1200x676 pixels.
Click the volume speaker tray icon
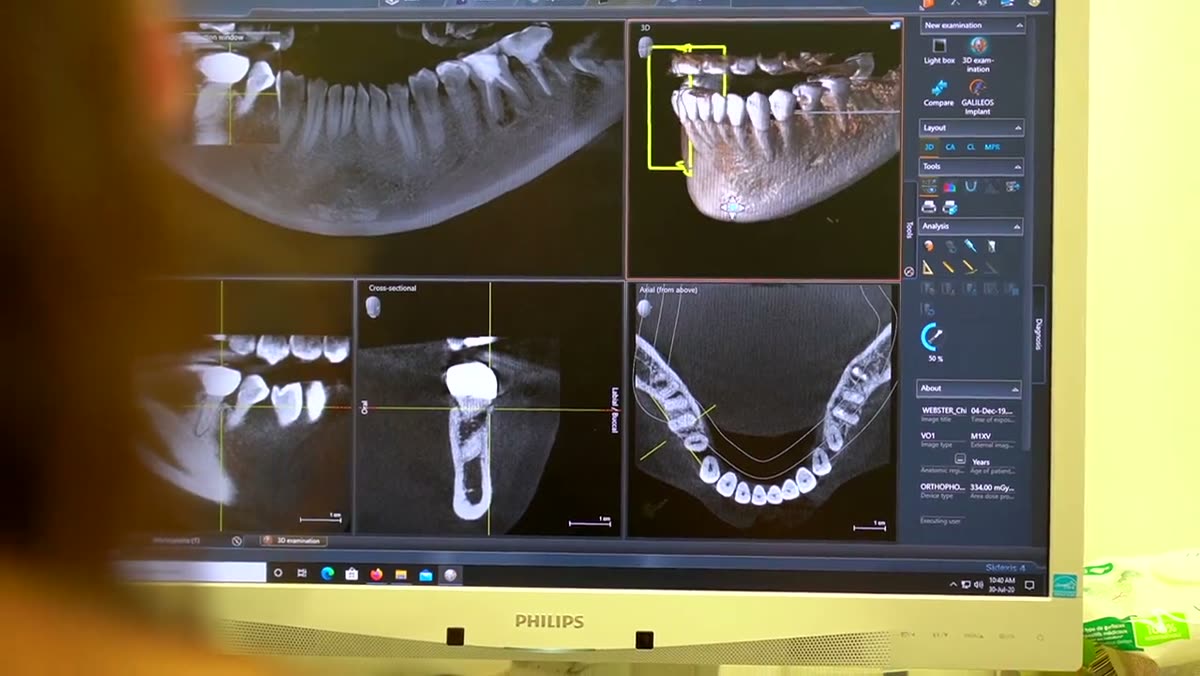click(x=978, y=585)
